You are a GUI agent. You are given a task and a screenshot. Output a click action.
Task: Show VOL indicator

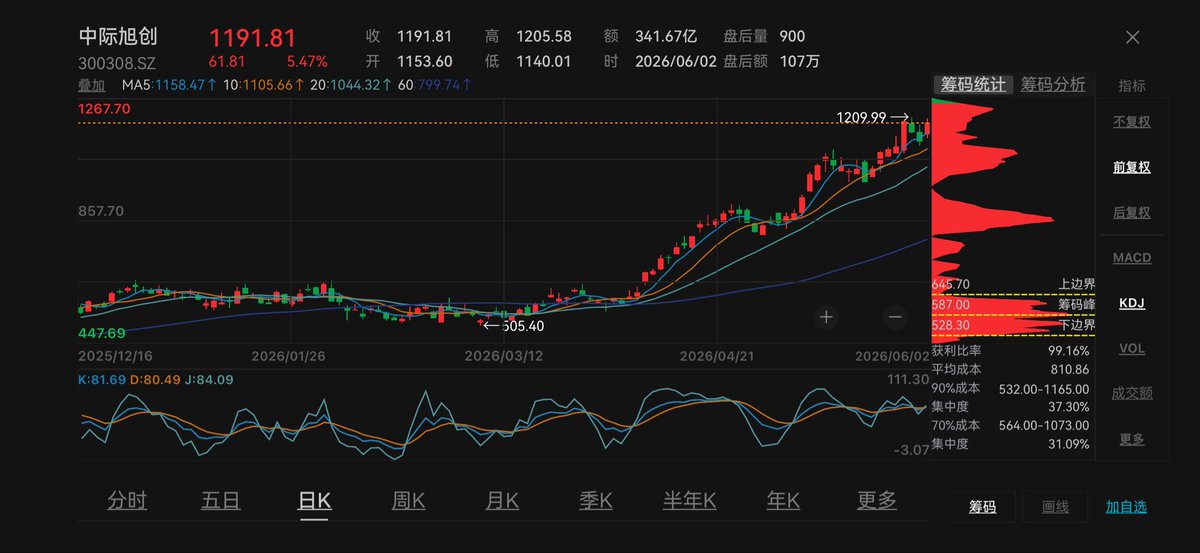coord(1132,348)
